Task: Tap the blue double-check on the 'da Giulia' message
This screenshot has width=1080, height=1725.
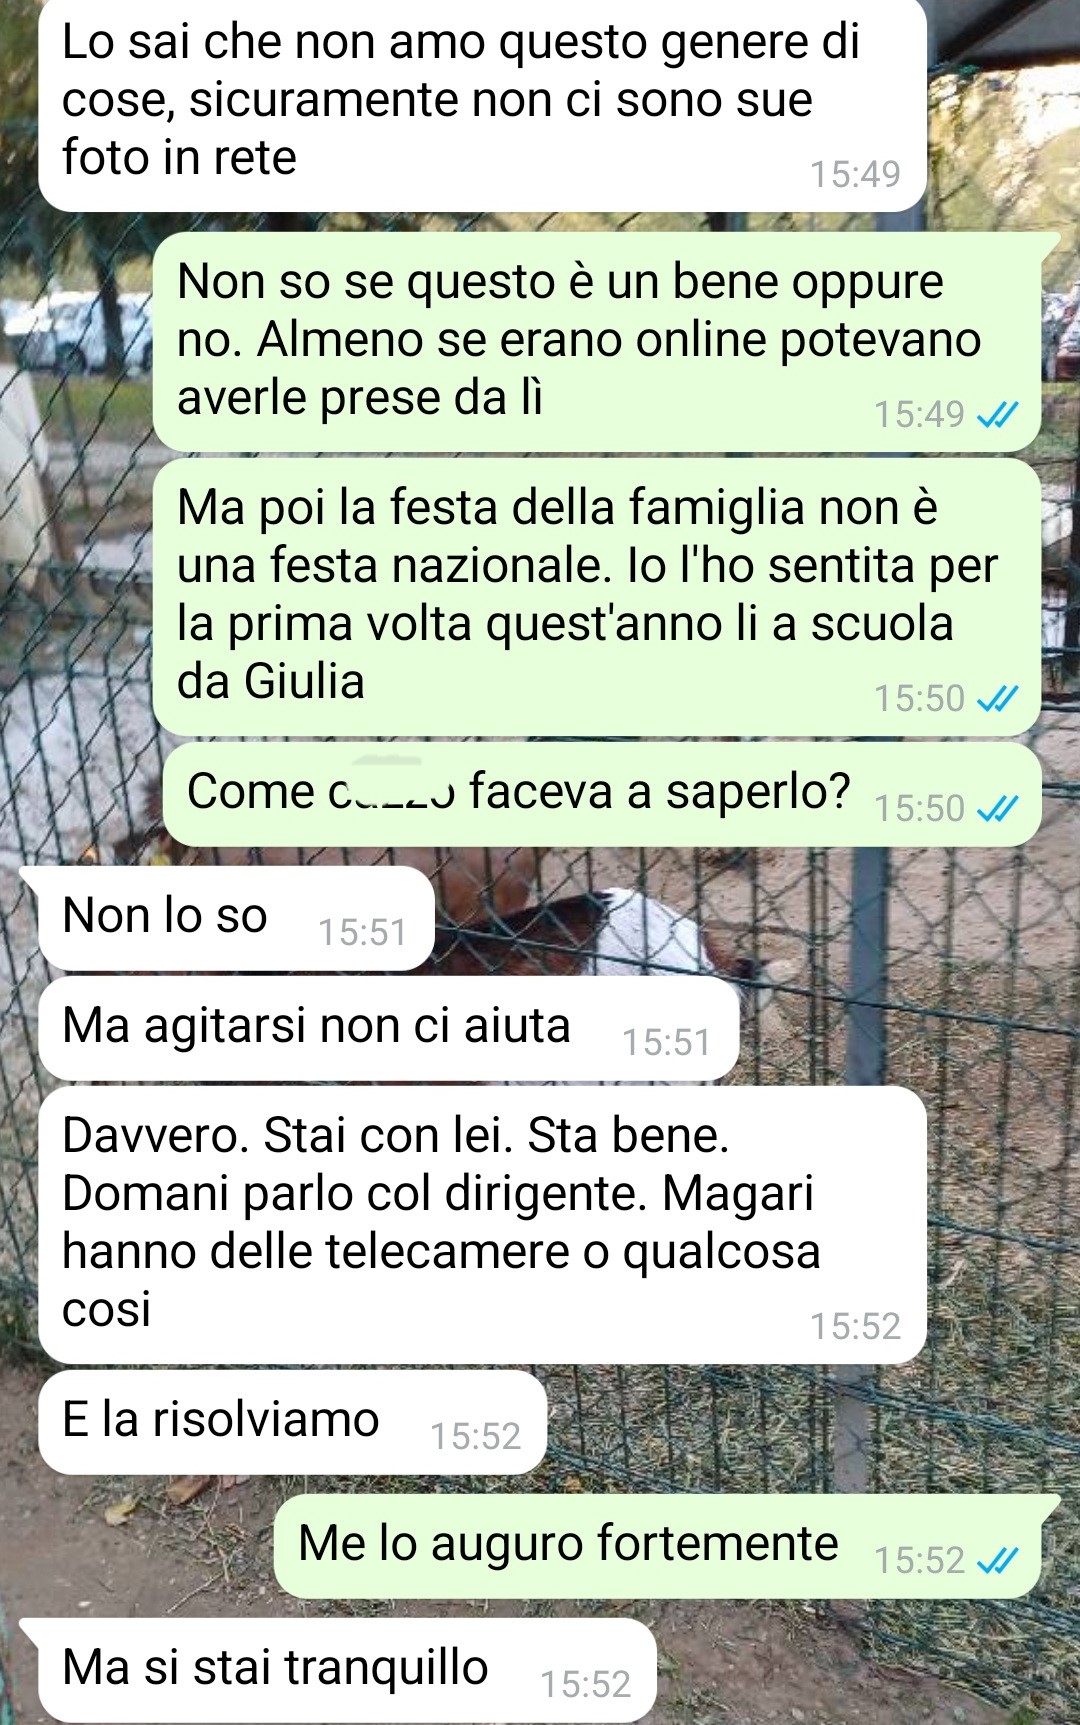Action: click(997, 698)
